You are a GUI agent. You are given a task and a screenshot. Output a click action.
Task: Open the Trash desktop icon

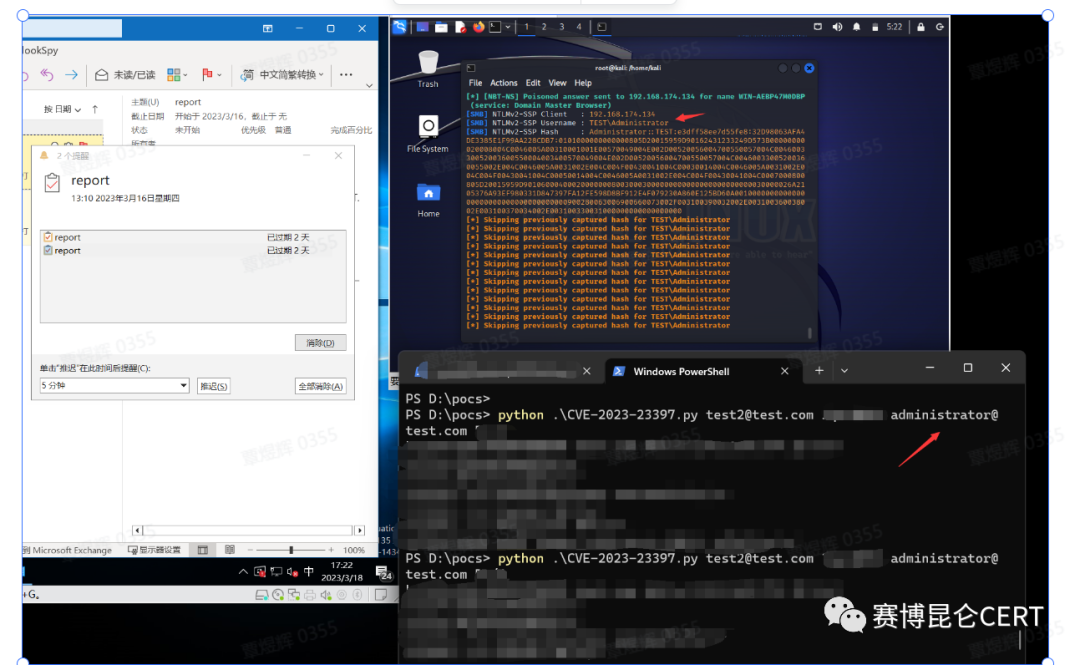coord(428,69)
